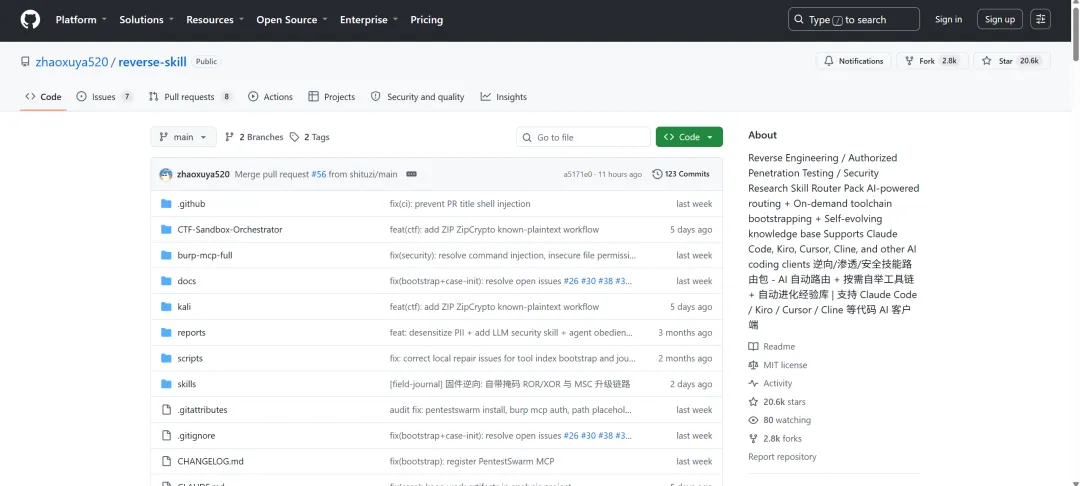The width and height of the screenshot is (1080, 486).
Task: Click the scripts folder icon
Action: point(166,358)
